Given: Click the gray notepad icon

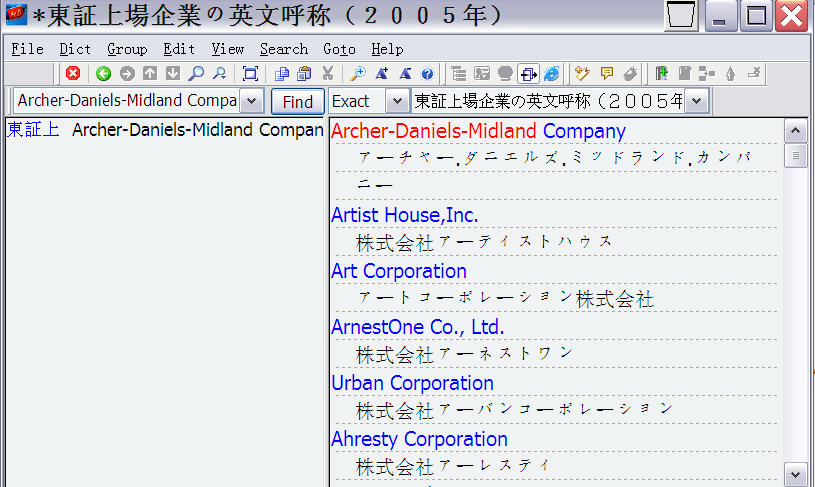Looking at the screenshot, I should click(684, 73).
